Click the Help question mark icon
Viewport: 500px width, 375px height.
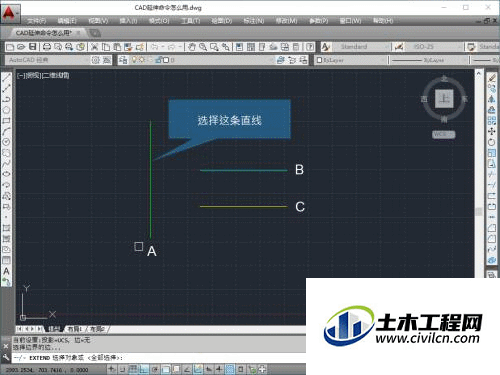310,47
